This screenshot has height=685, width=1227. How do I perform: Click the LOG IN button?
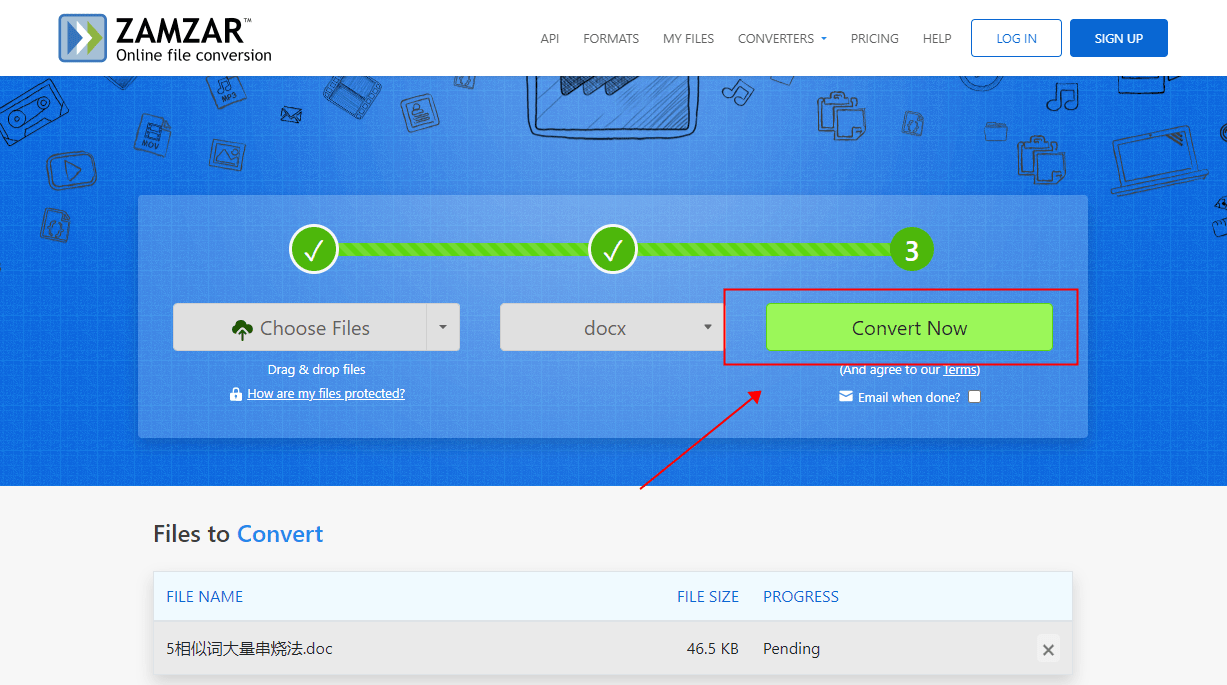1016,38
